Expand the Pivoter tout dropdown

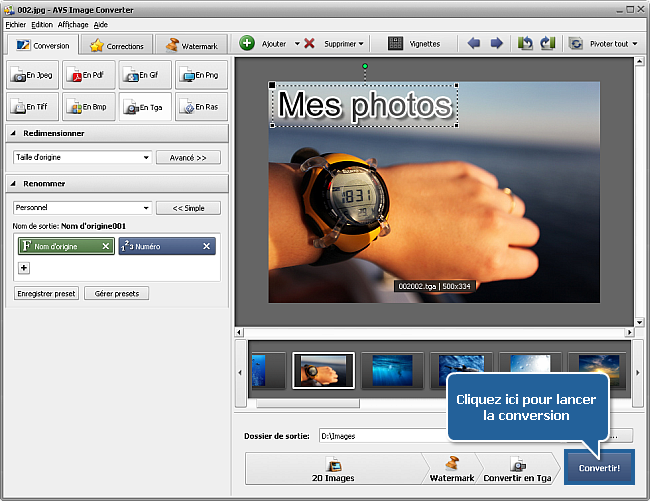click(x=634, y=44)
